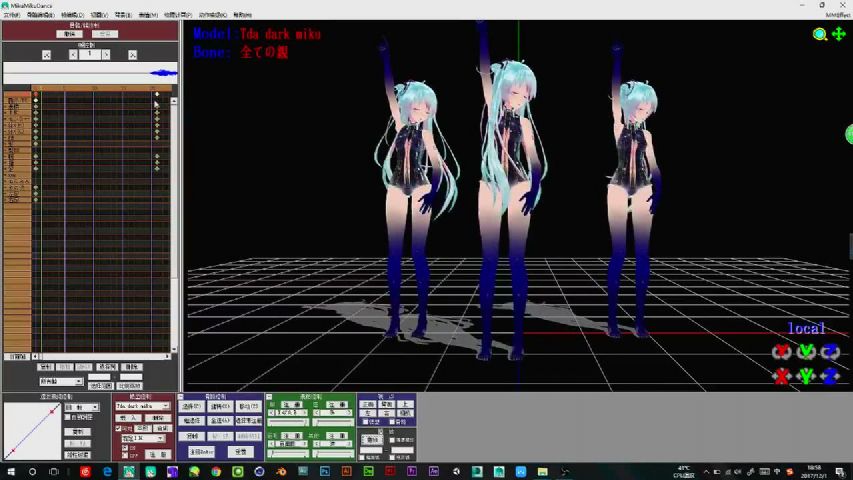Open the Background (B) menu
Viewport: 853px width, 480px height.
pyautogui.click(x=123, y=15)
